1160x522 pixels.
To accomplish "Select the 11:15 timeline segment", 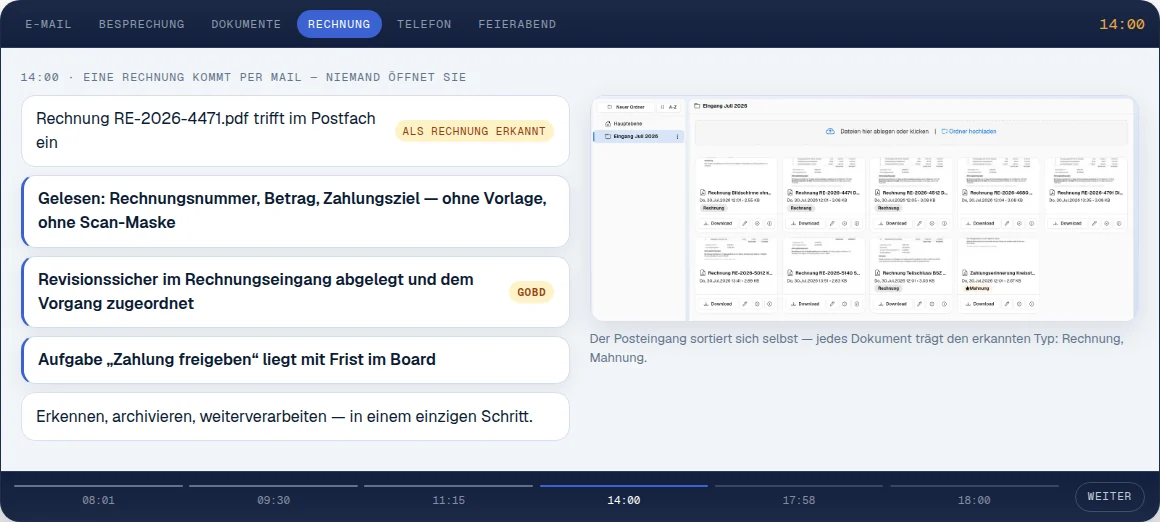I will pos(448,495).
